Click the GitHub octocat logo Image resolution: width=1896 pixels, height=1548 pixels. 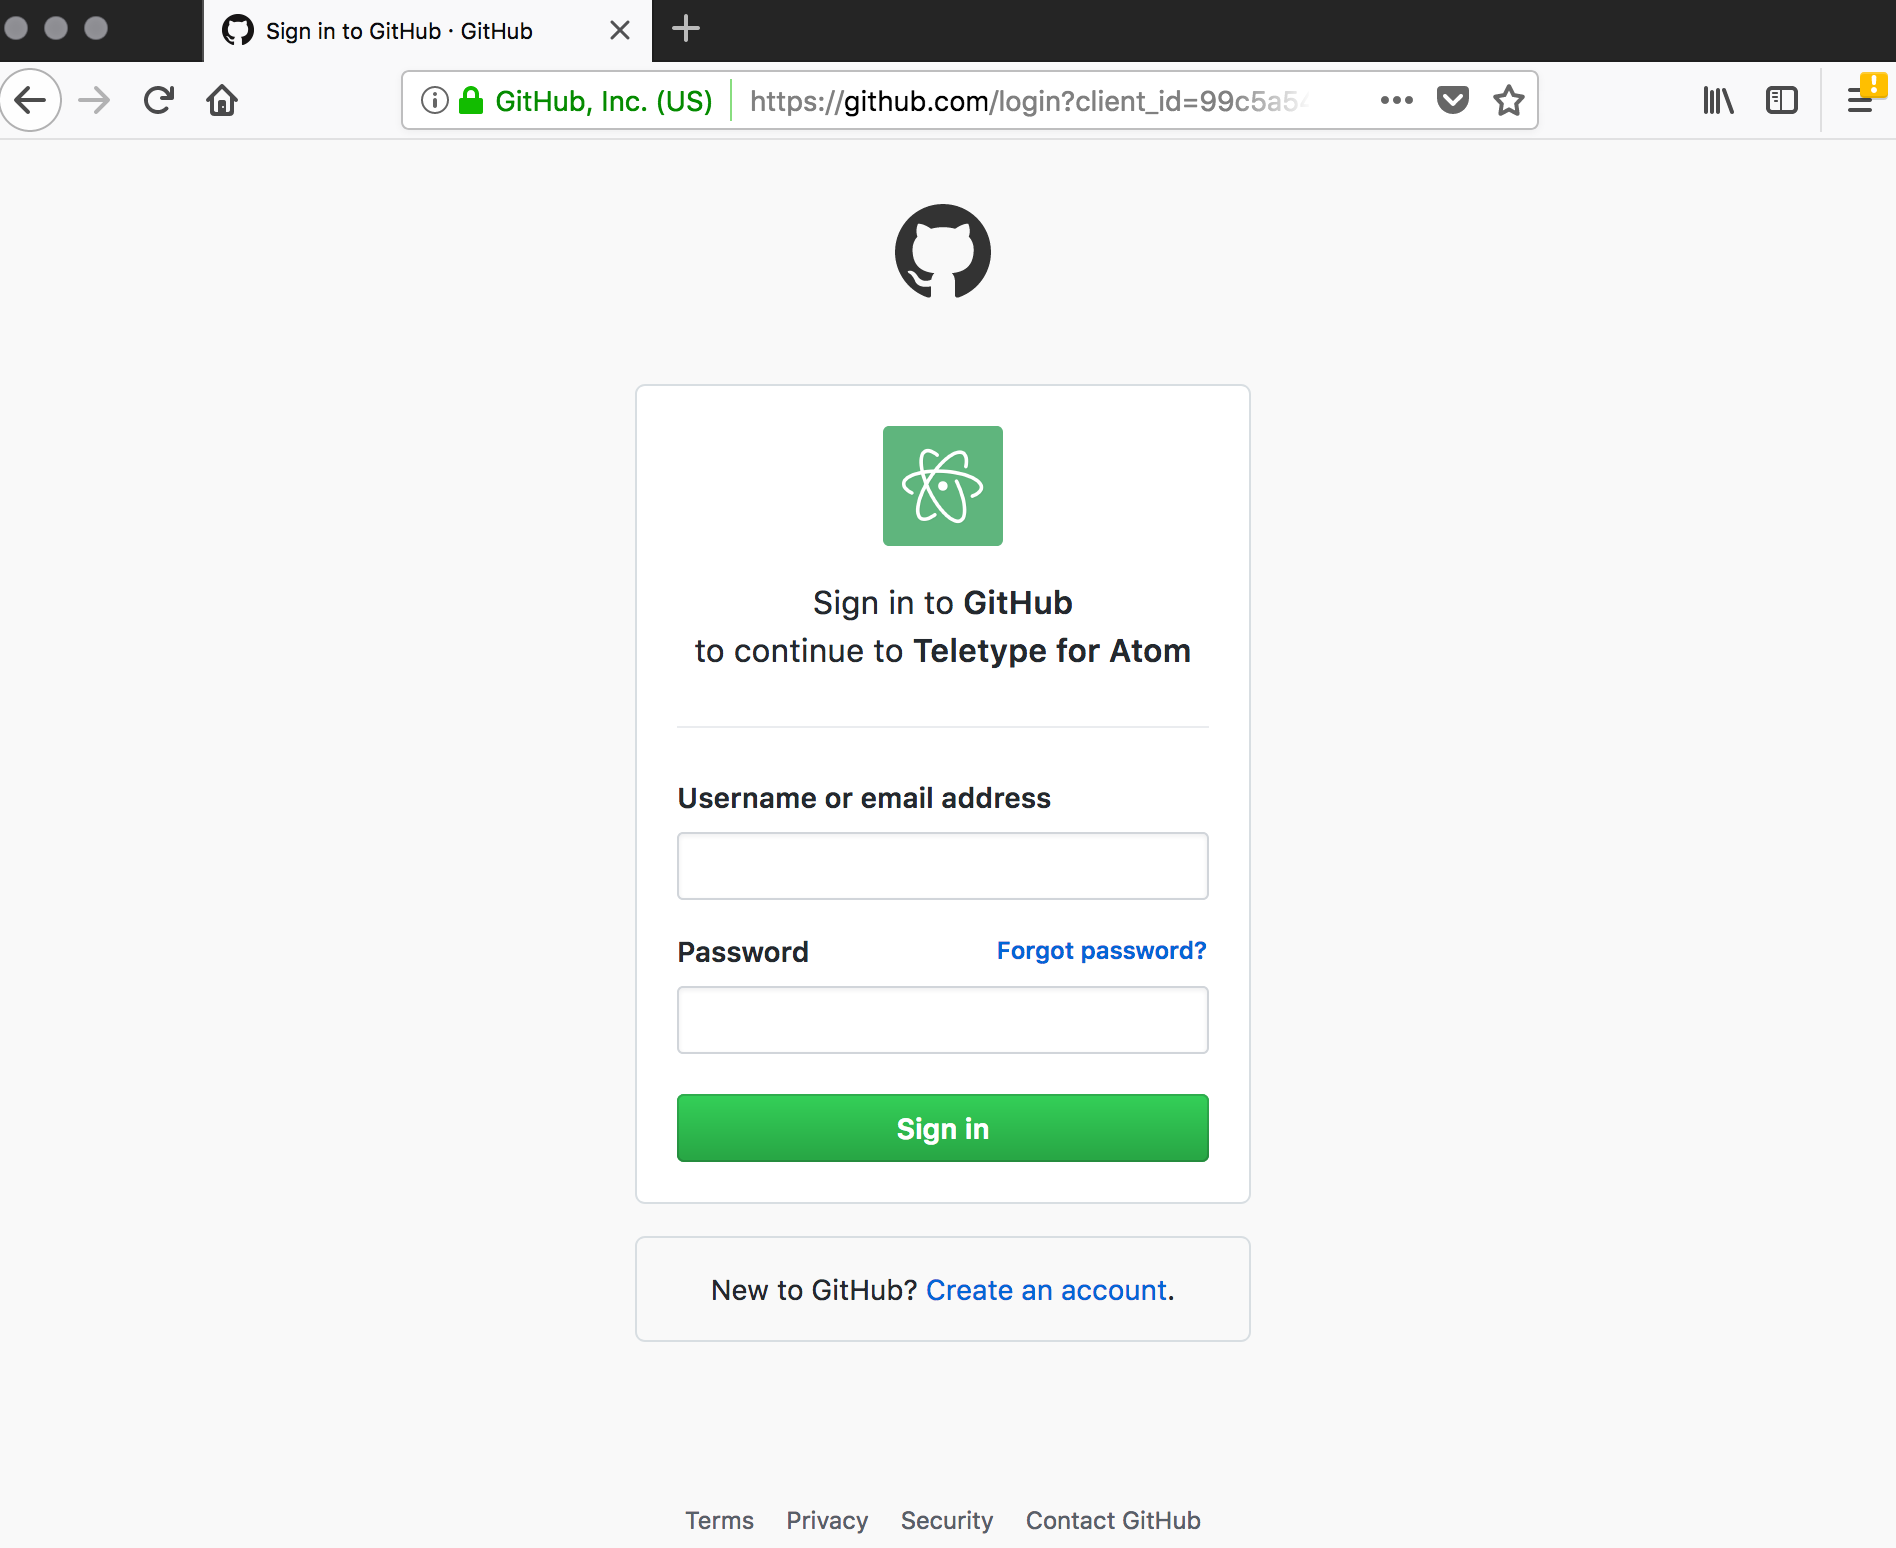[x=941, y=252]
